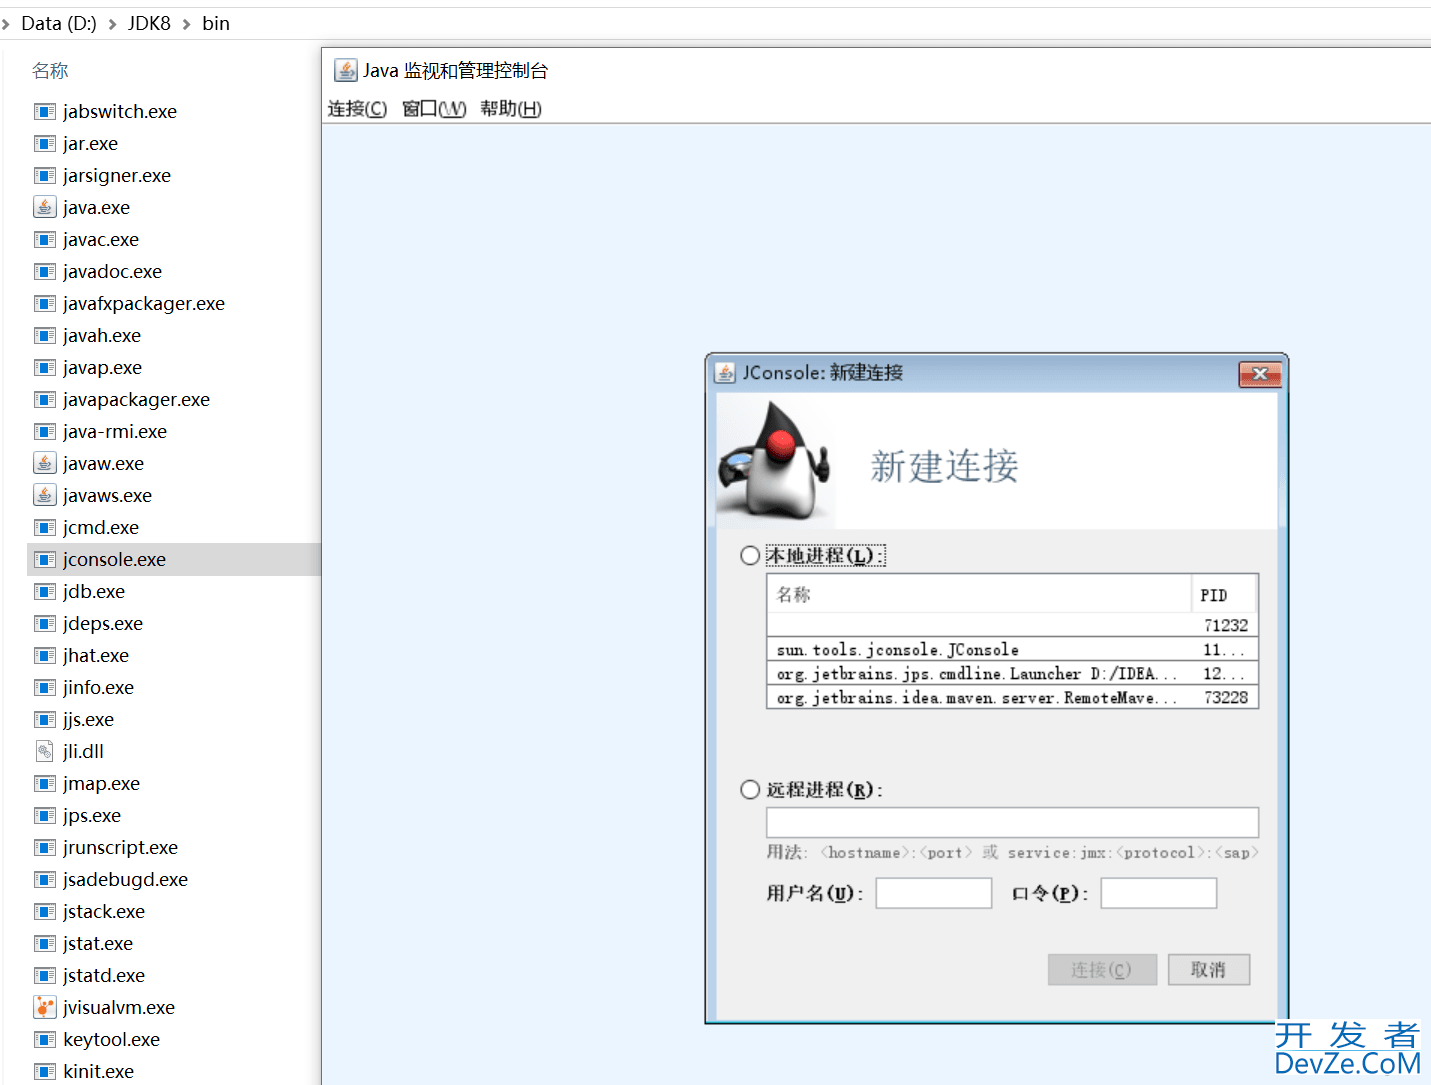Click the javaw.exe coffee cup icon

click(x=44, y=464)
